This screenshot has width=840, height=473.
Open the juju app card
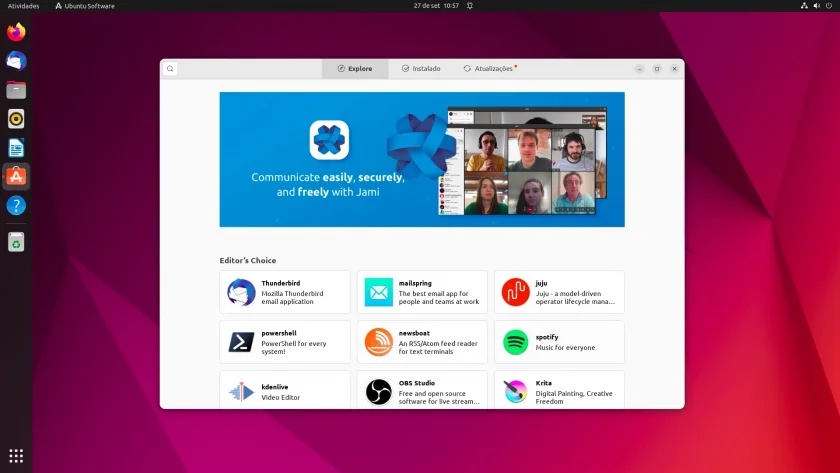pyautogui.click(x=559, y=292)
